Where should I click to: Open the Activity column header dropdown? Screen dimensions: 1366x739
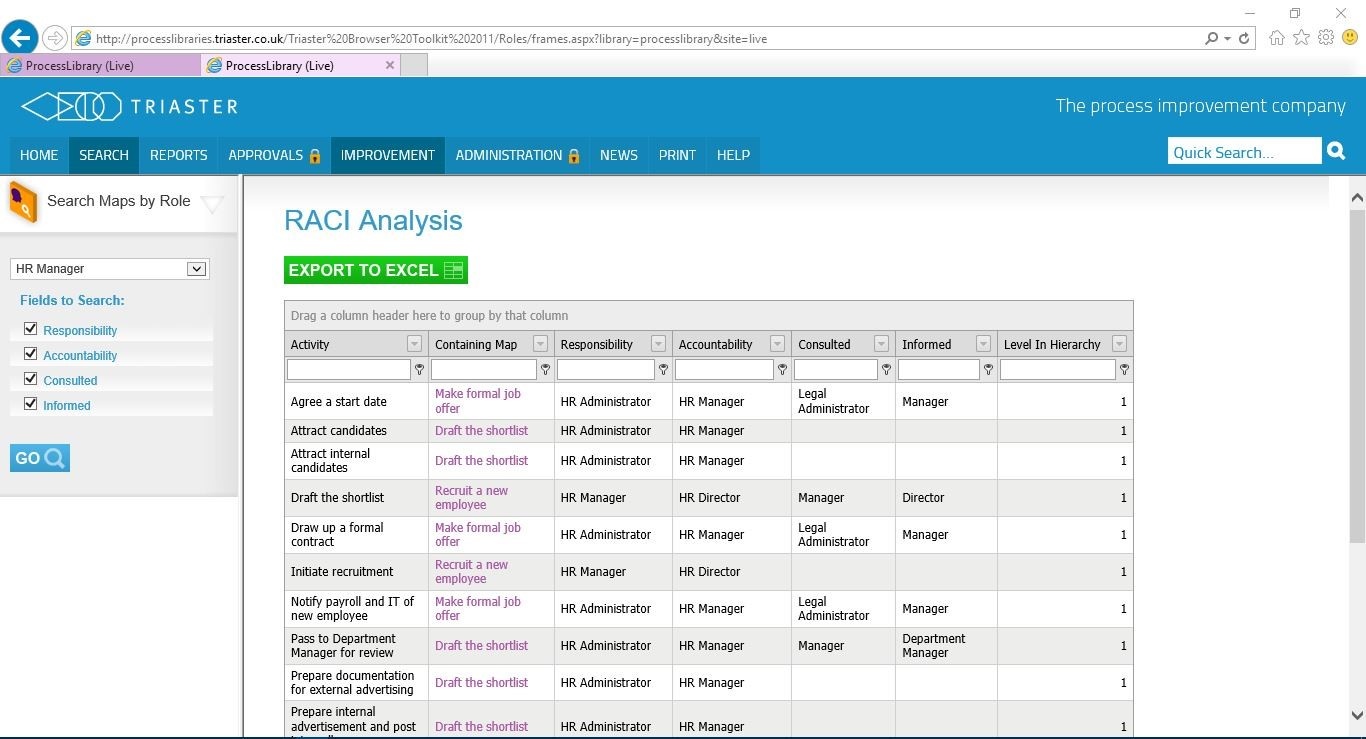414,344
